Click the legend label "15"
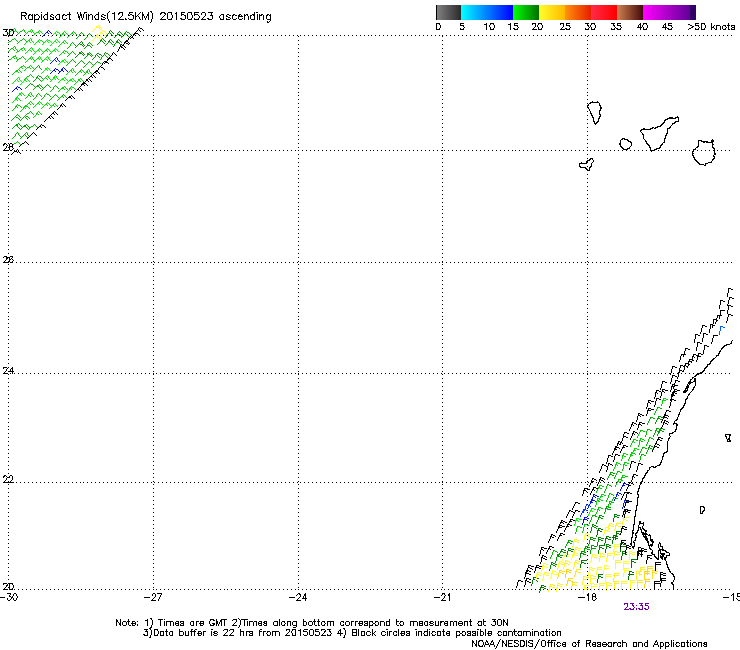740x650 pixels. [513, 27]
